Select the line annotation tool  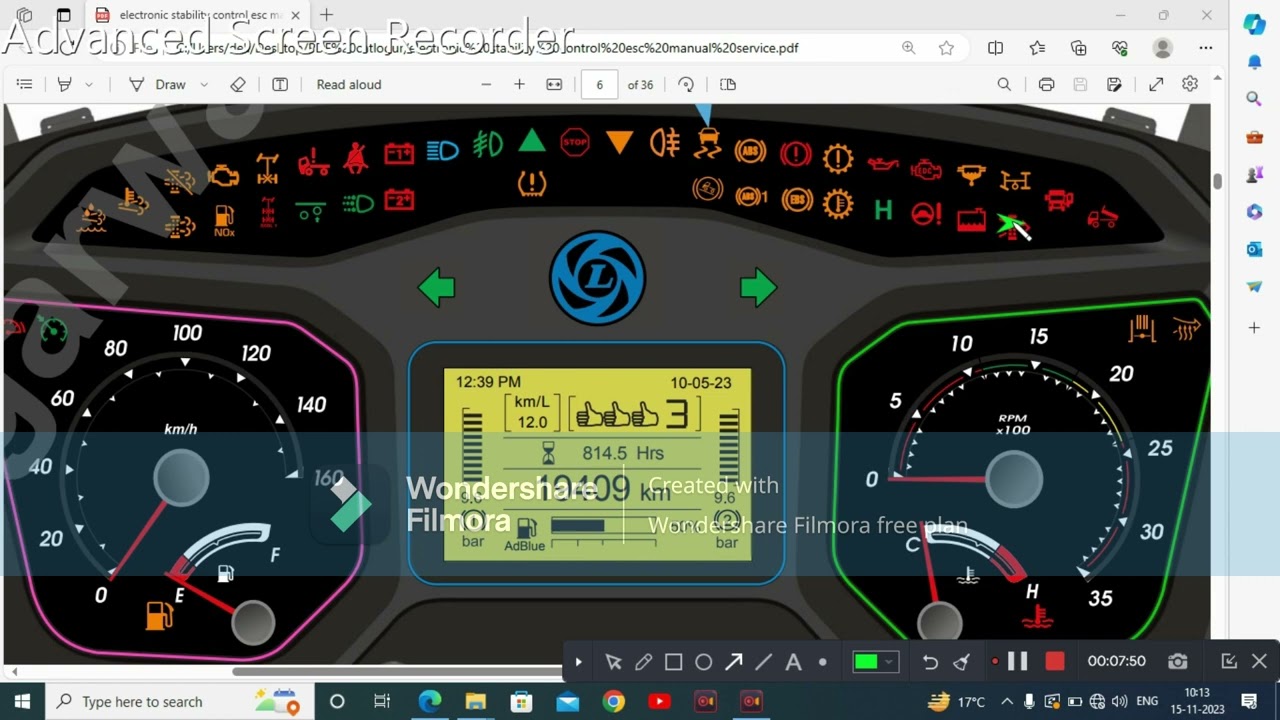(763, 662)
